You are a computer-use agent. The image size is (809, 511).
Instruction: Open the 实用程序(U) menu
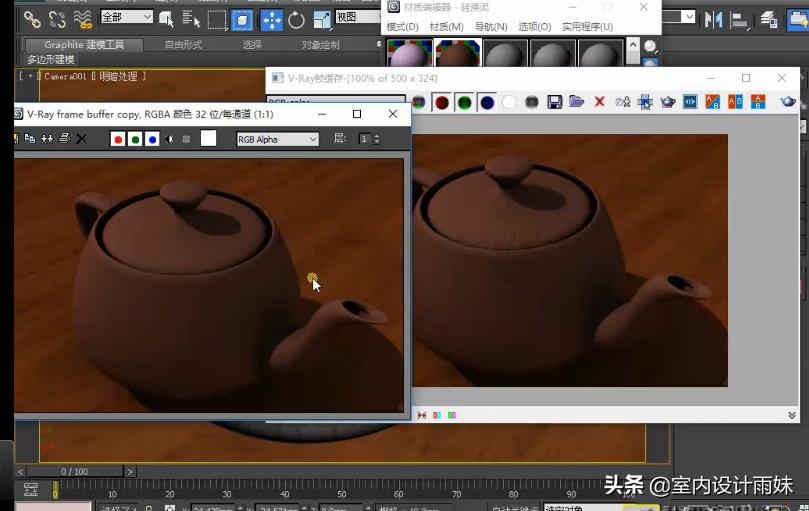pyautogui.click(x=585, y=27)
